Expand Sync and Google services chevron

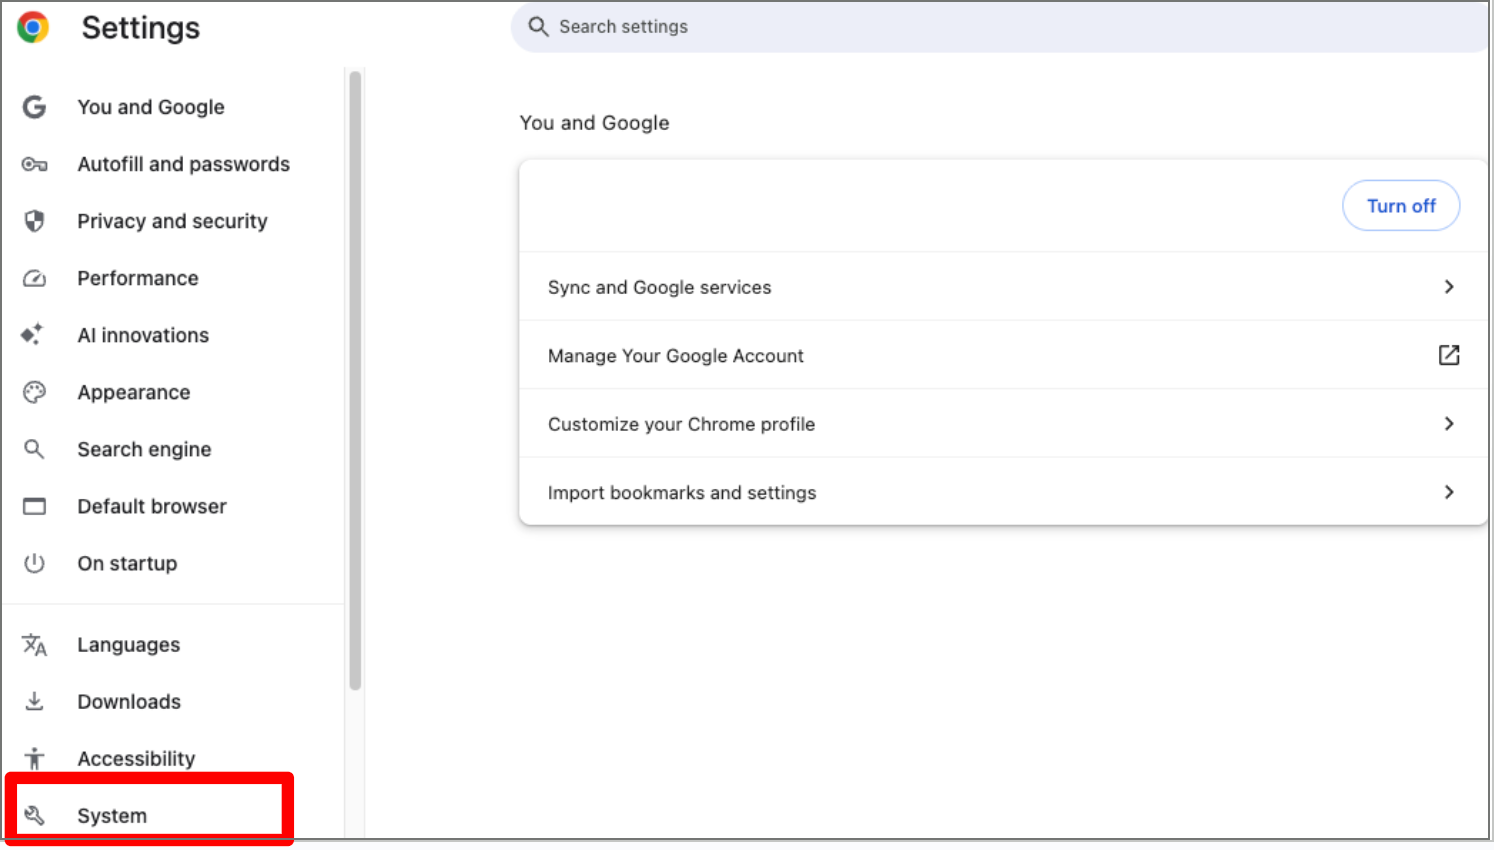click(x=1448, y=287)
